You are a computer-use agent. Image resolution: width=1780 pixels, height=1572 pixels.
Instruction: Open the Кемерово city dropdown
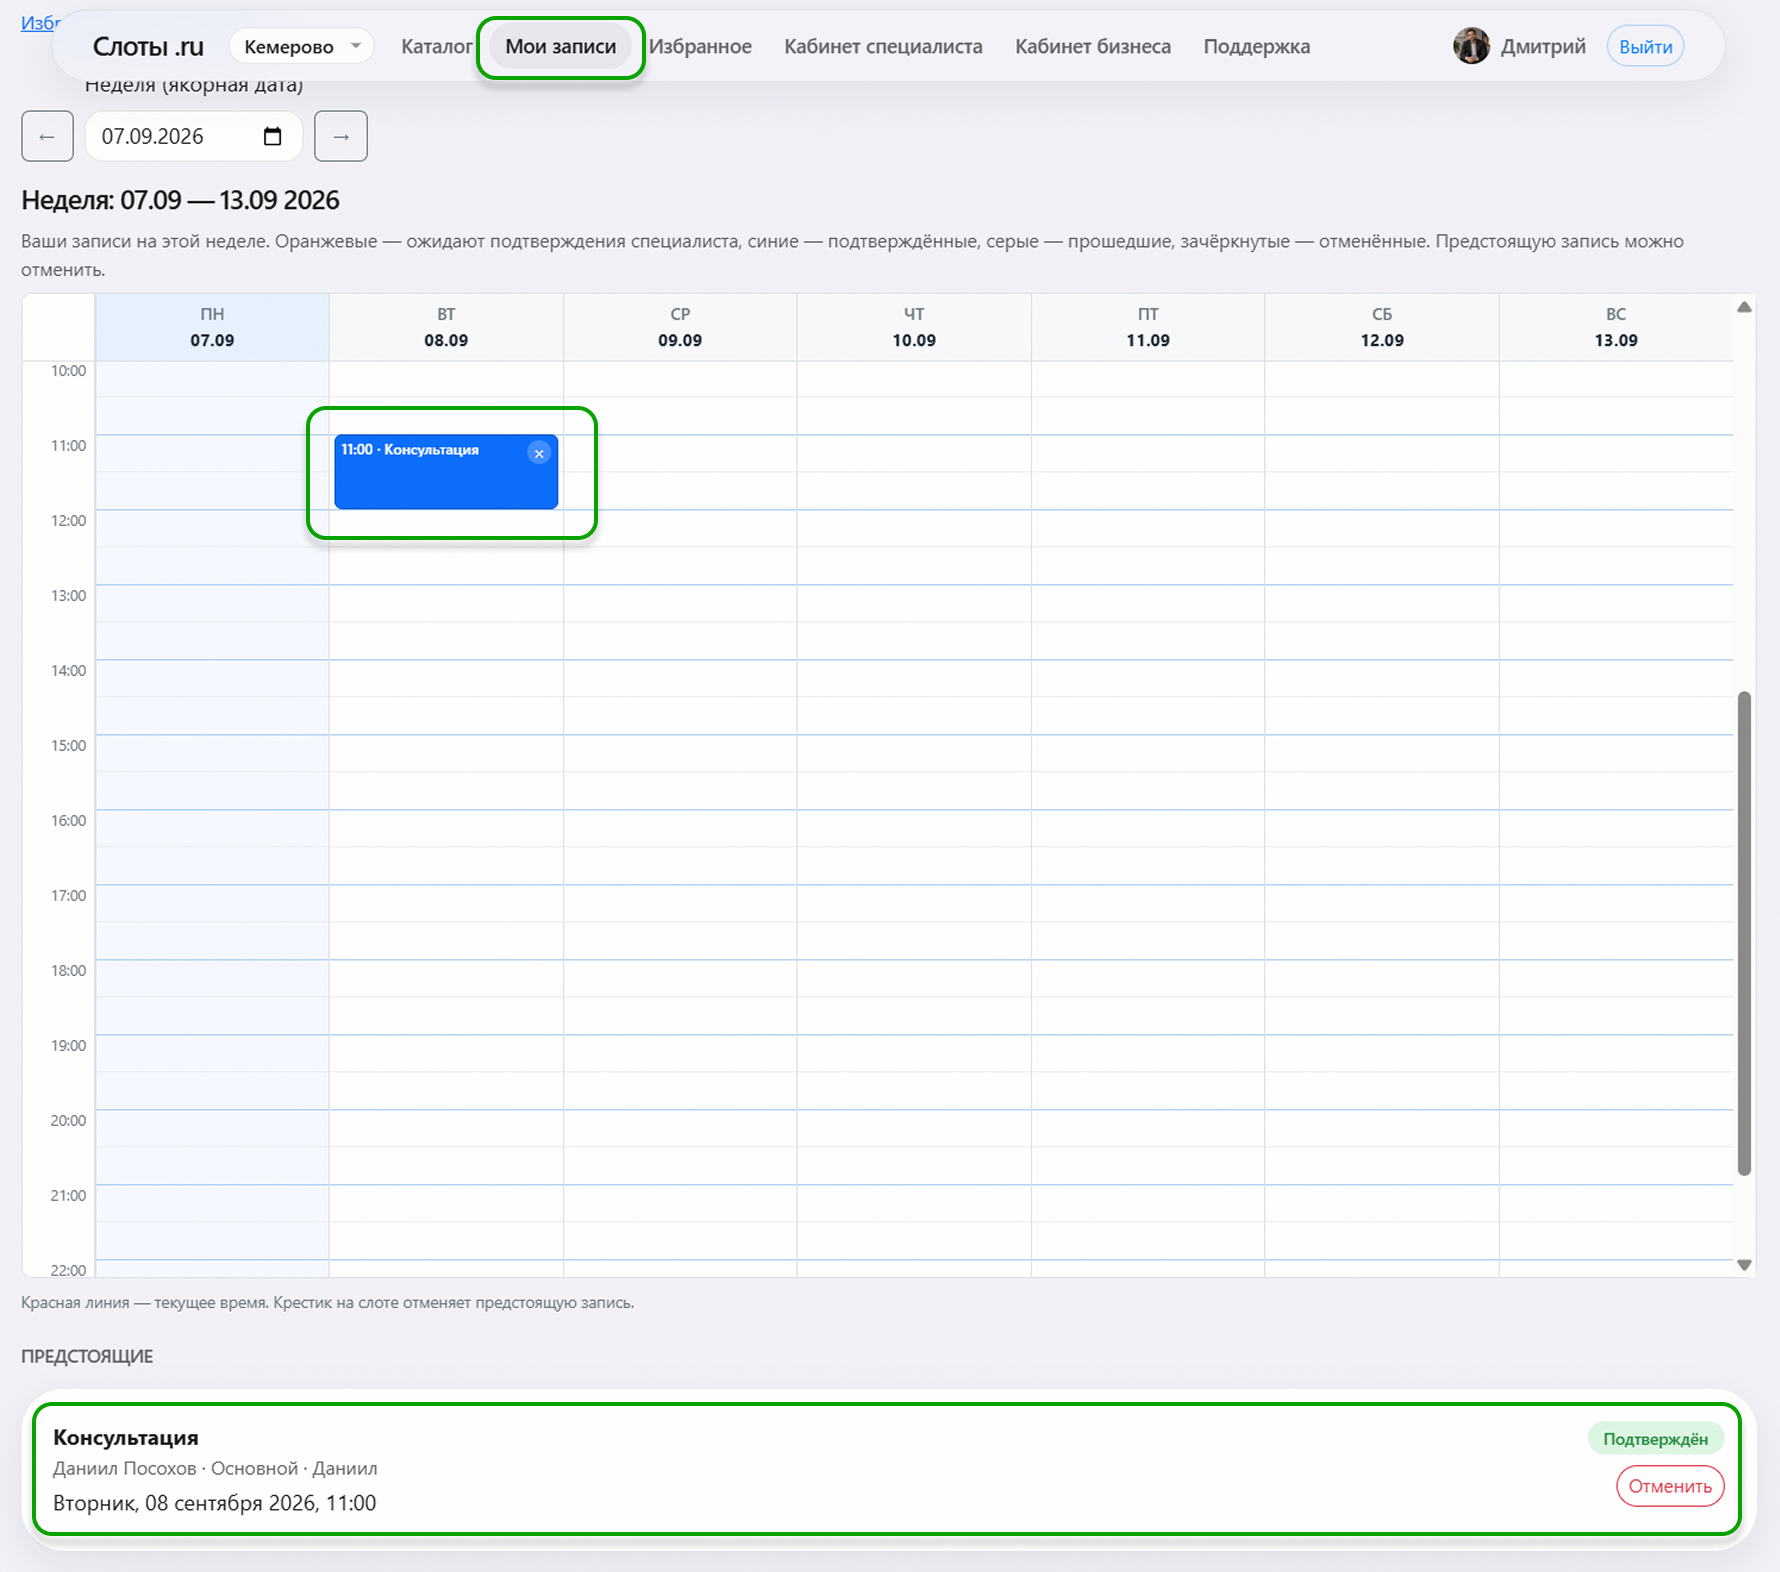(301, 46)
